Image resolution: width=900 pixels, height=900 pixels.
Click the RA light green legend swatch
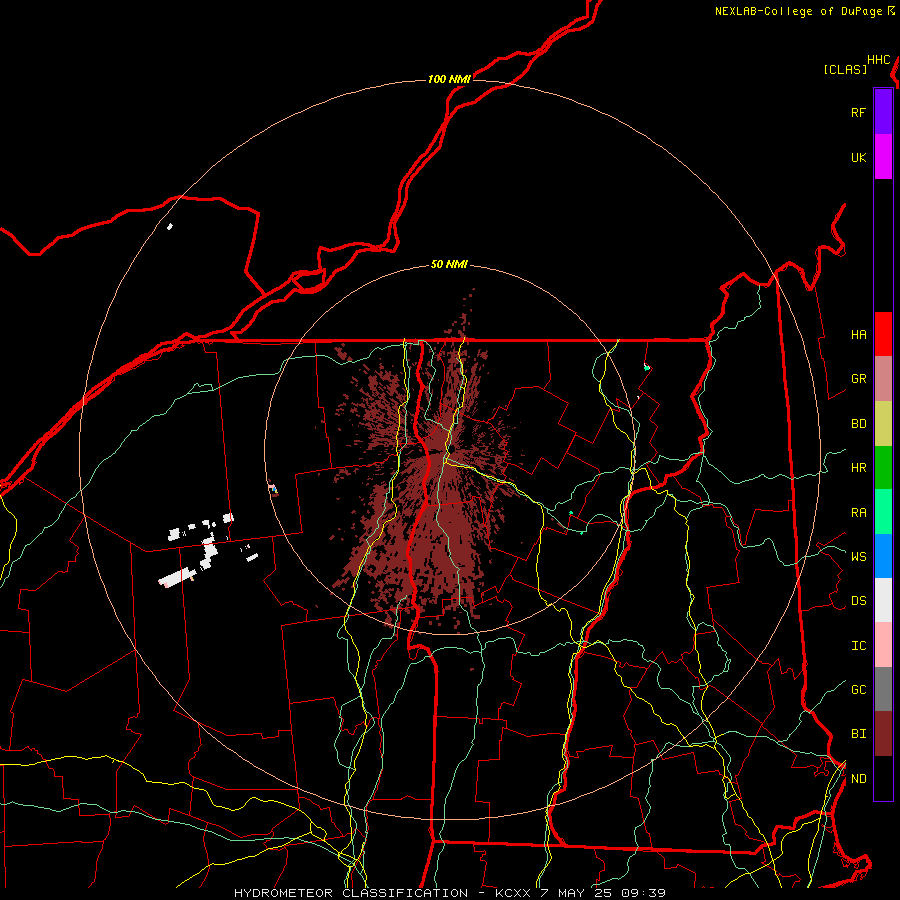883,512
